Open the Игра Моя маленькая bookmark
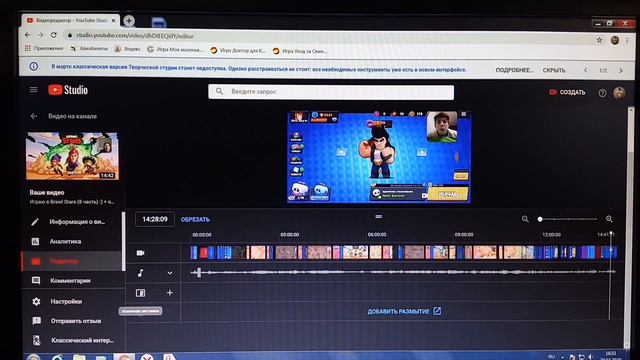This screenshot has width=640, height=360. pyautogui.click(x=175, y=49)
